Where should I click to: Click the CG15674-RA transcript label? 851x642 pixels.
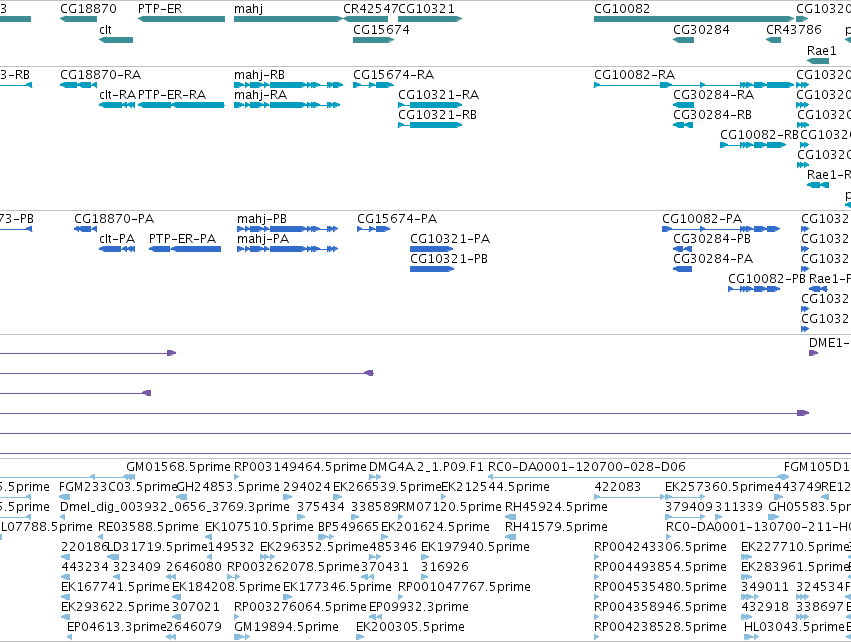click(x=393, y=74)
